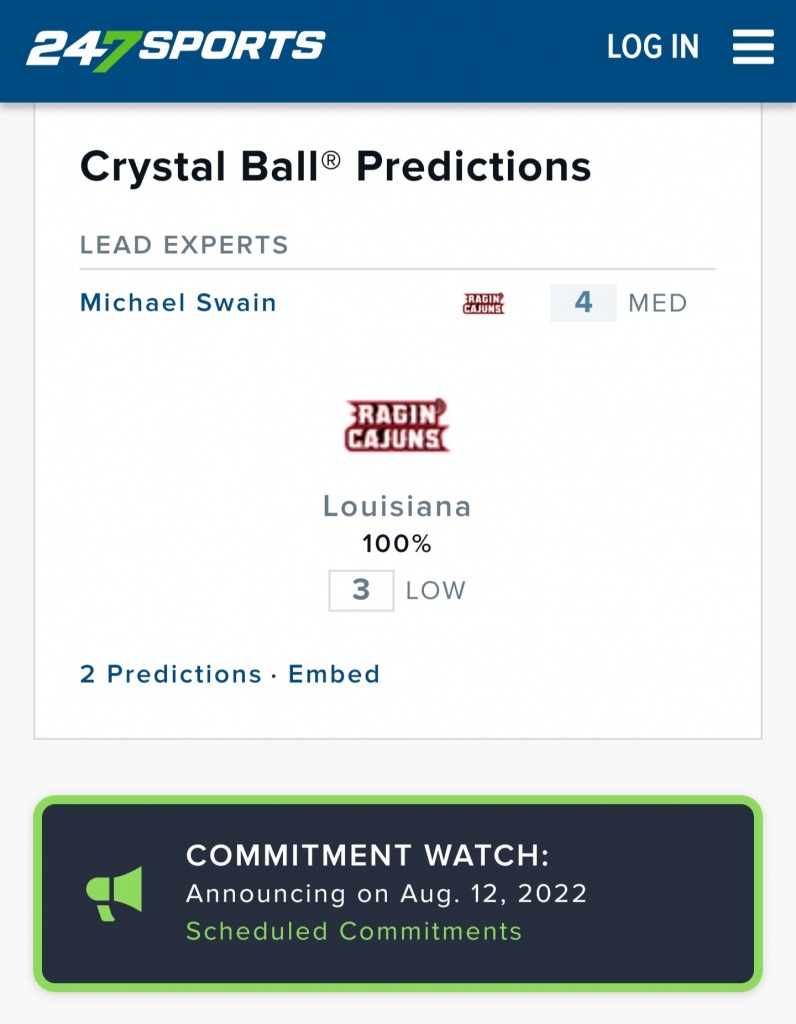
Task: Select the Louisiana team name
Action: [x=397, y=506]
